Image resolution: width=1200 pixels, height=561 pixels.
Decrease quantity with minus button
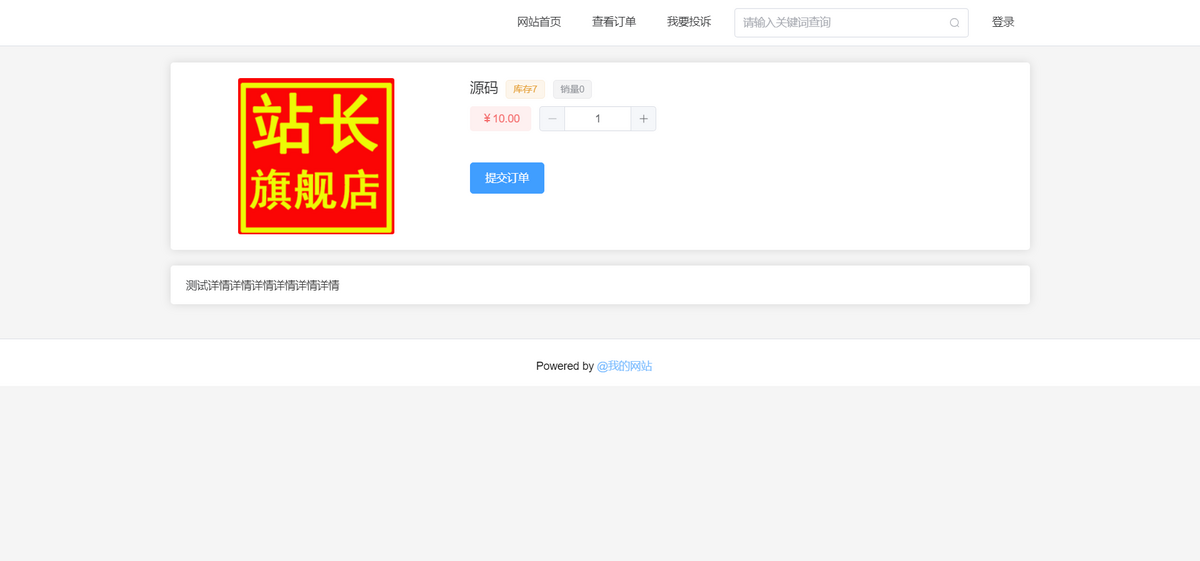pos(552,119)
